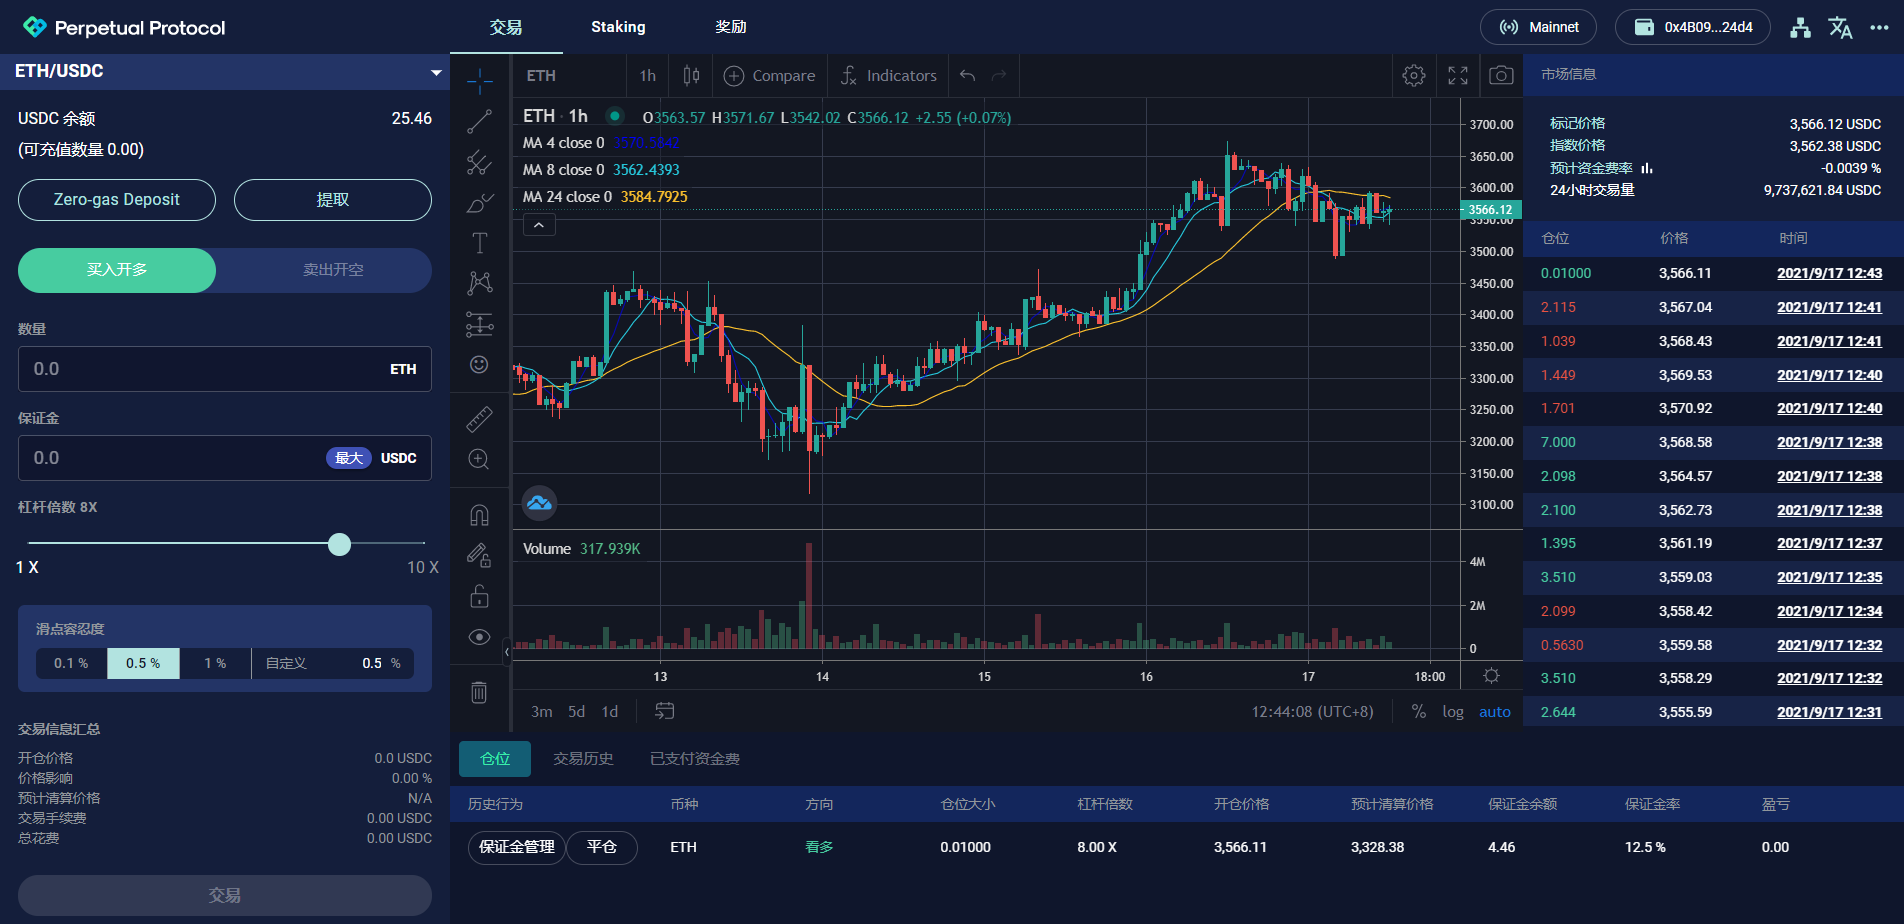The image size is (1904, 924).
Task: Click the Zero-gas Deposit button
Action: (x=117, y=200)
